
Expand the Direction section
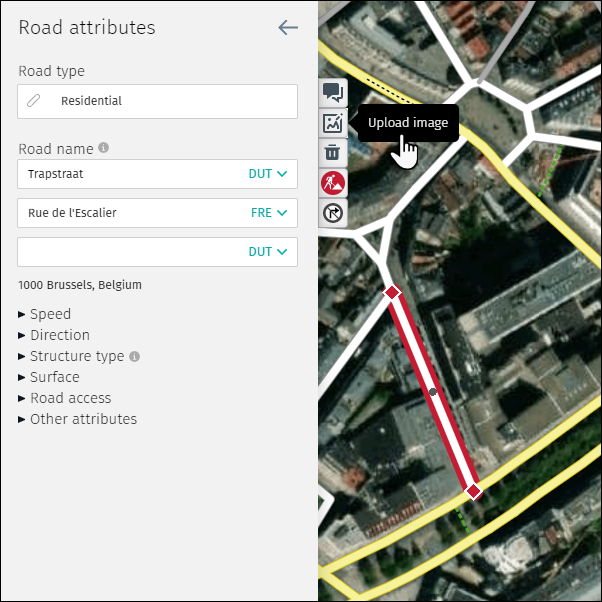tap(54, 335)
